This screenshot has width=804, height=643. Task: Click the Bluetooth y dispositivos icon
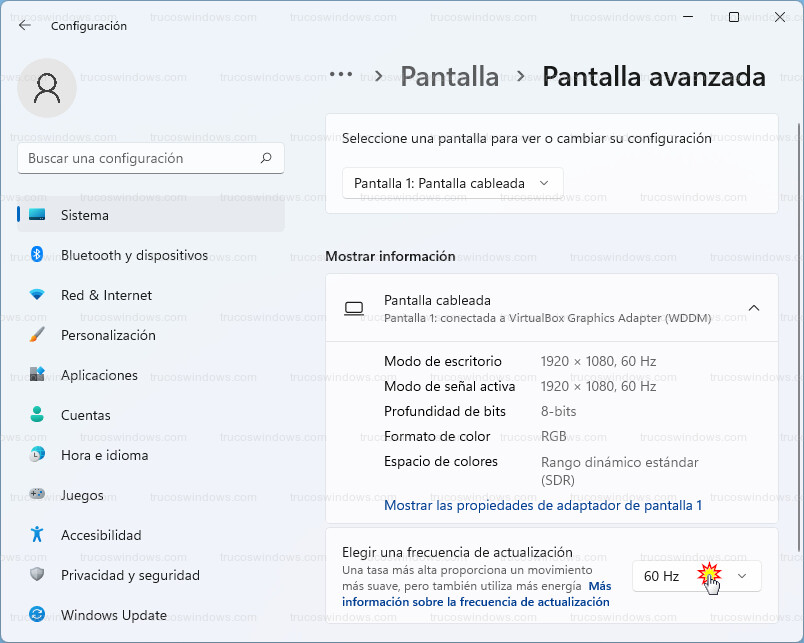pyautogui.click(x=37, y=255)
